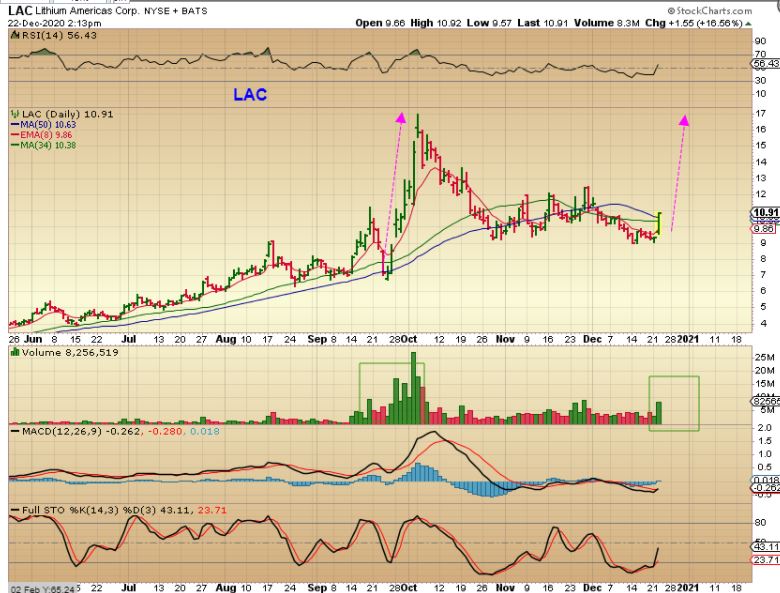Screen dimensions: 780x593
Task: Click the Lithium Americas Corp. company name
Action: click(x=88, y=10)
